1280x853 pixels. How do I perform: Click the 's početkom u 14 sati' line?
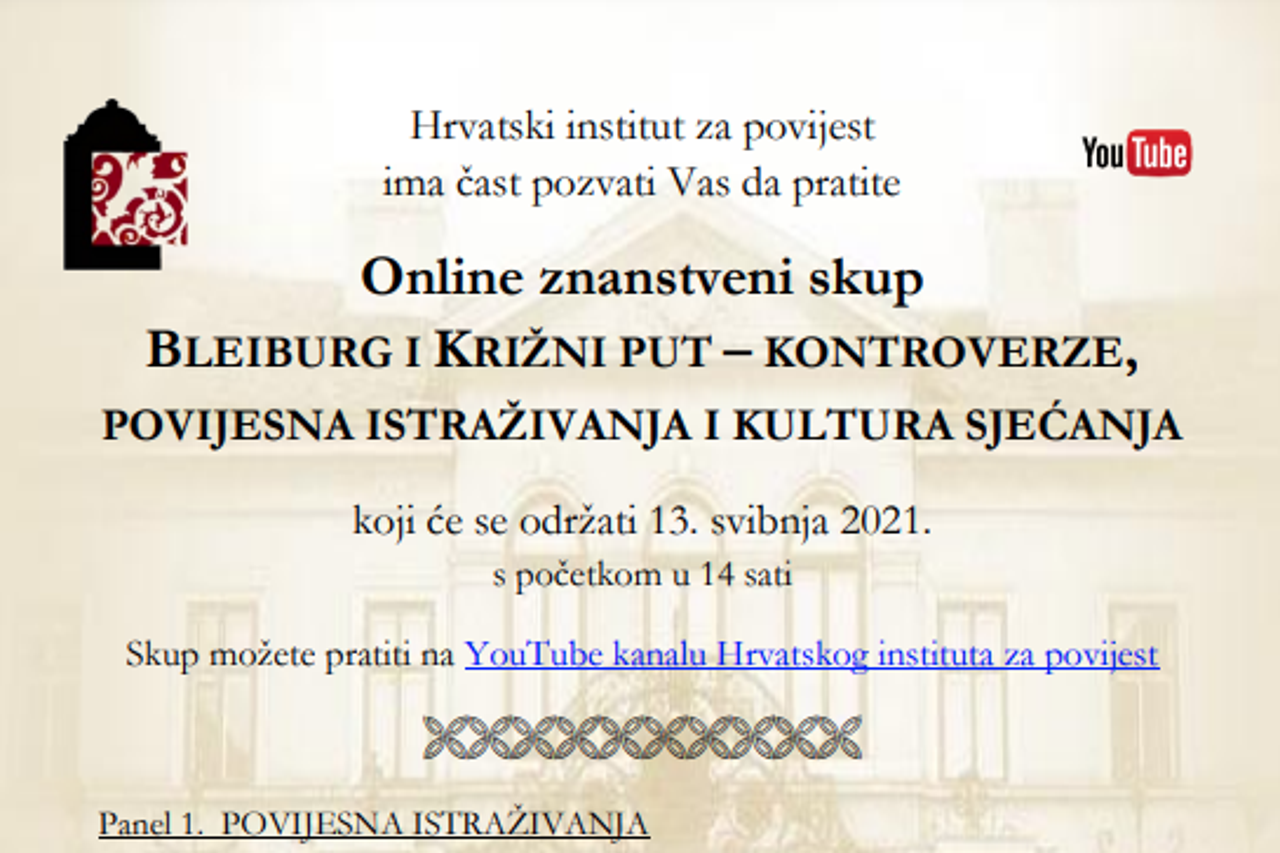click(641, 576)
